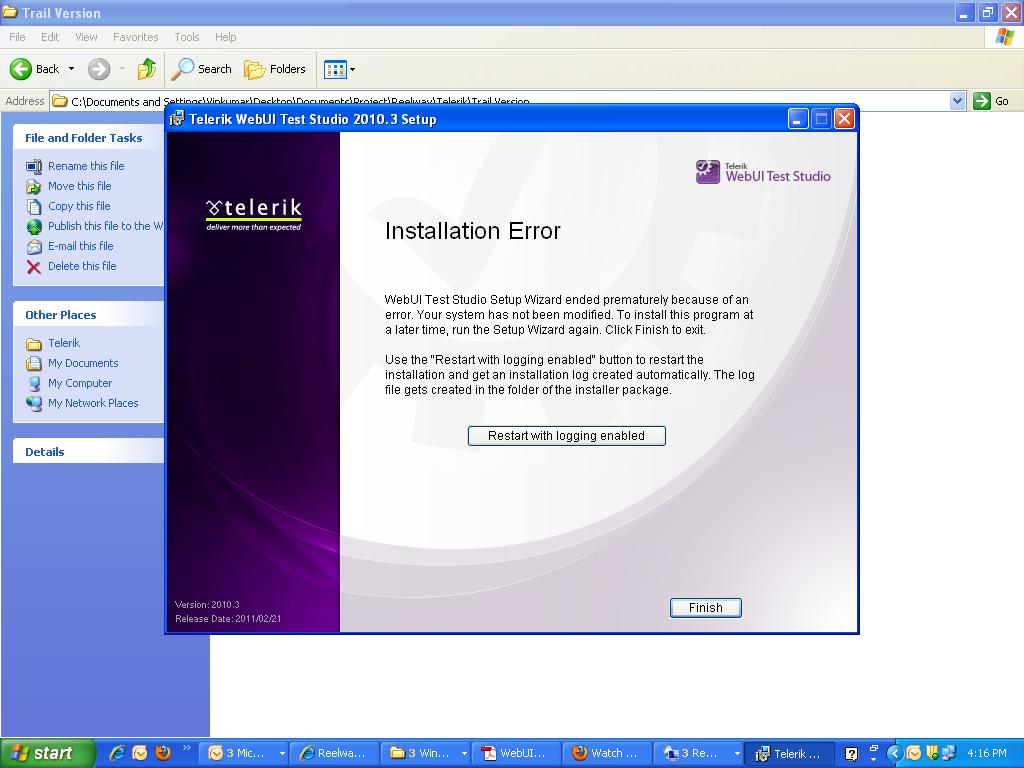Open Telerik folder in Other Places
1024x768 pixels.
click(x=64, y=343)
